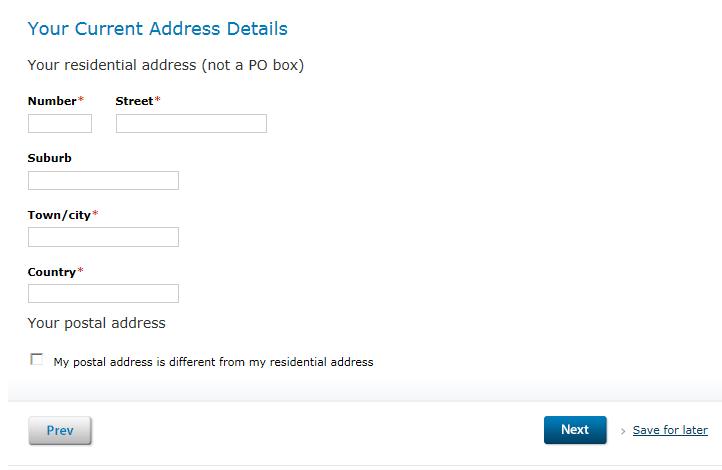
Task: Click into the Town/city field
Action: pyautogui.click(x=103, y=237)
